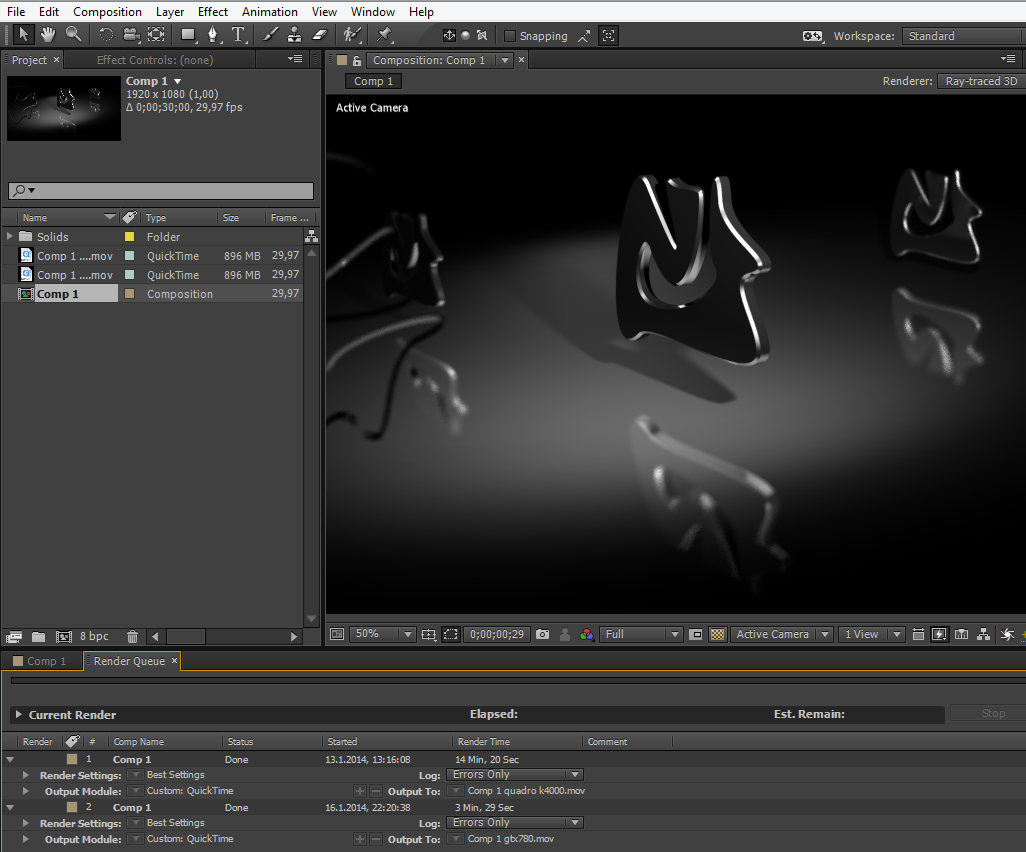
Task: Click the Reset Exposure aperture icon
Action: pyautogui.click(x=1007, y=634)
